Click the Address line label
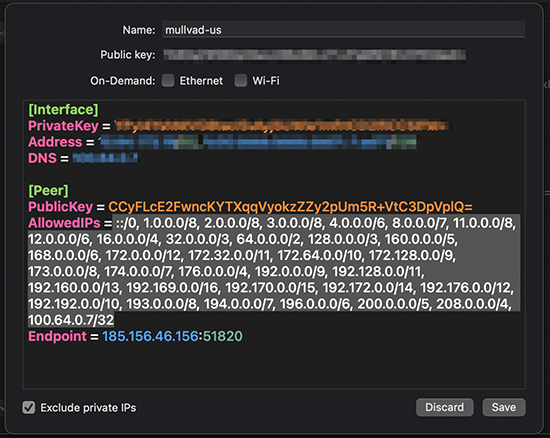The width and height of the screenshot is (550, 438). click(55, 142)
